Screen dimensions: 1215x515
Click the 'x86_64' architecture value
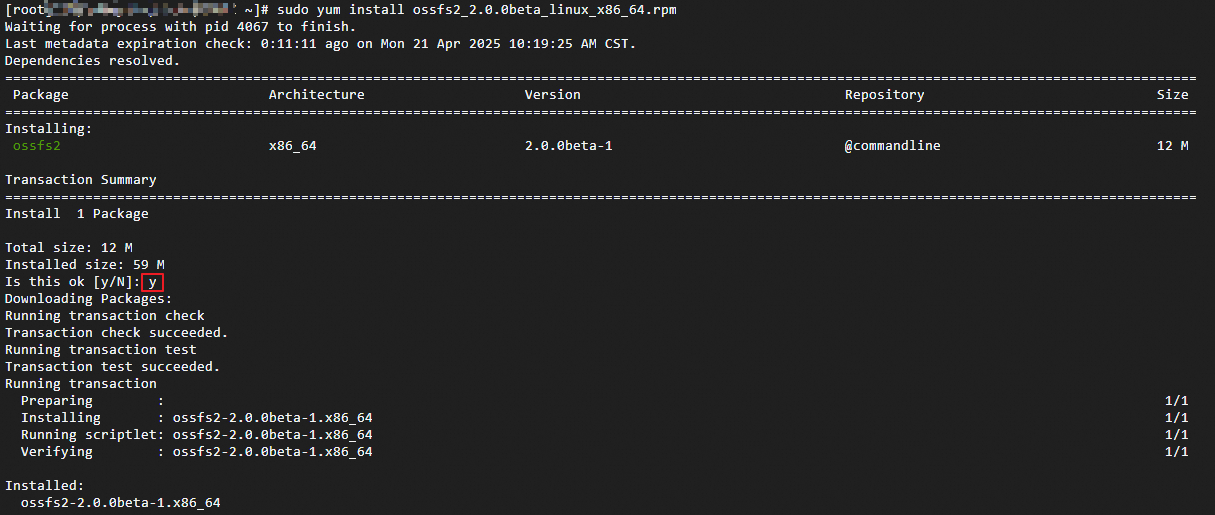(293, 146)
